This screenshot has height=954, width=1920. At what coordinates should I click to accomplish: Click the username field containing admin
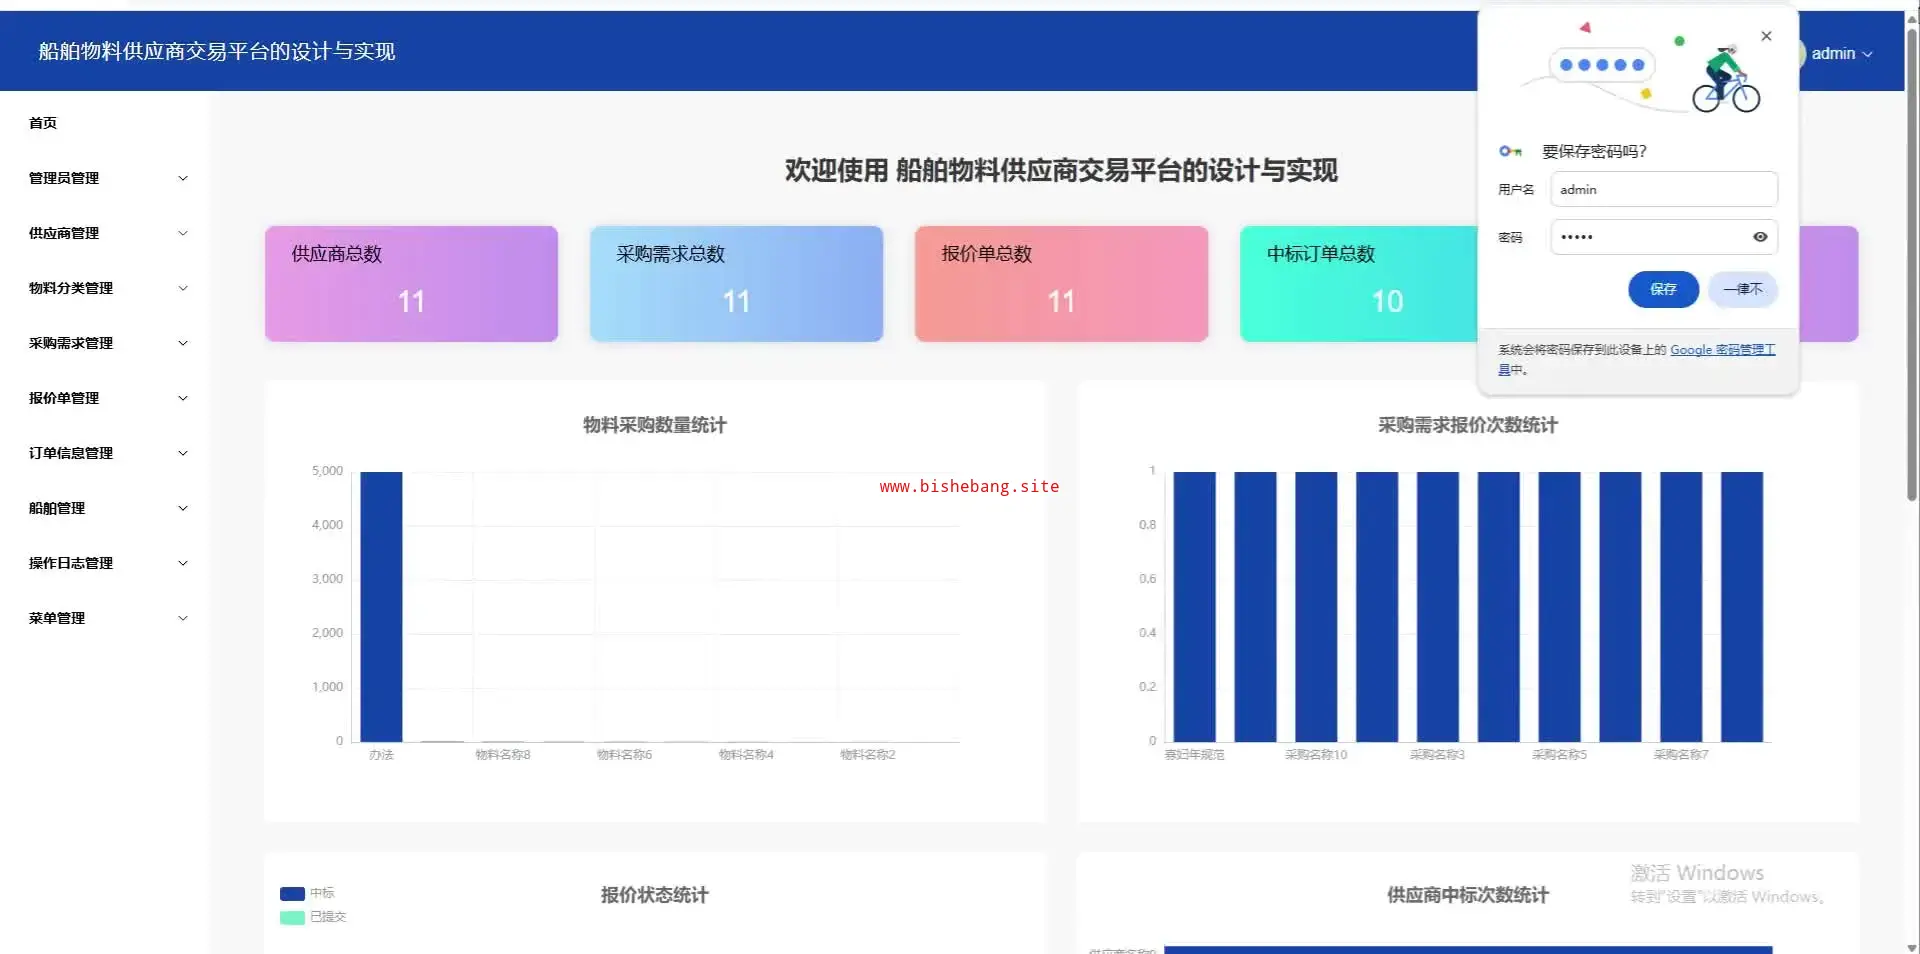[1663, 190]
